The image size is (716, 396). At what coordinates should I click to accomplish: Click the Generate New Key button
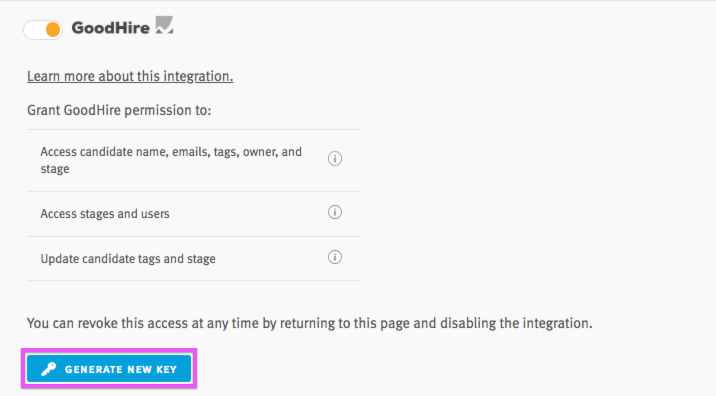click(x=109, y=369)
